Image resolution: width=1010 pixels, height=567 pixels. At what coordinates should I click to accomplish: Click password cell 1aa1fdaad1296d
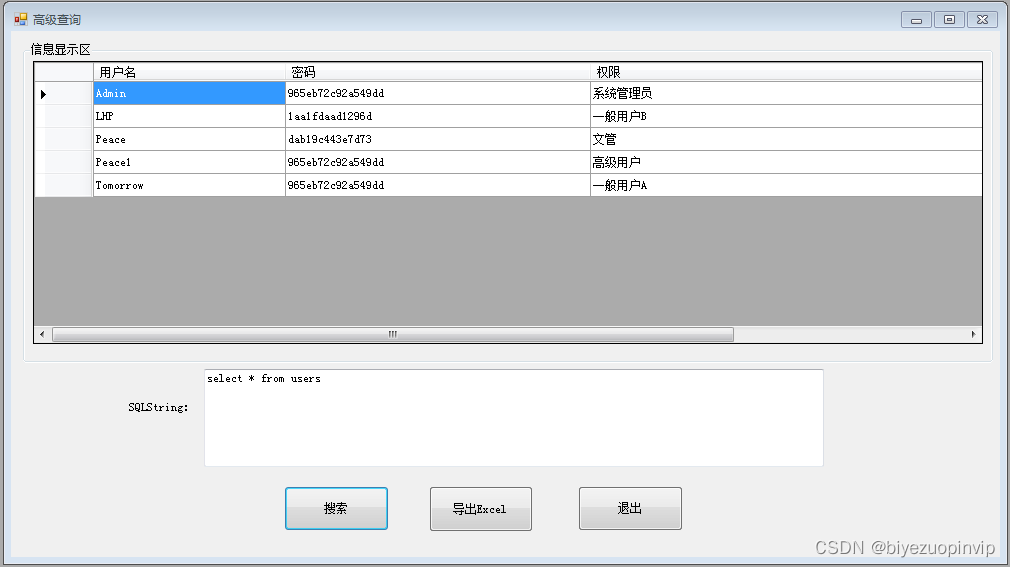(x=438, y=116)
